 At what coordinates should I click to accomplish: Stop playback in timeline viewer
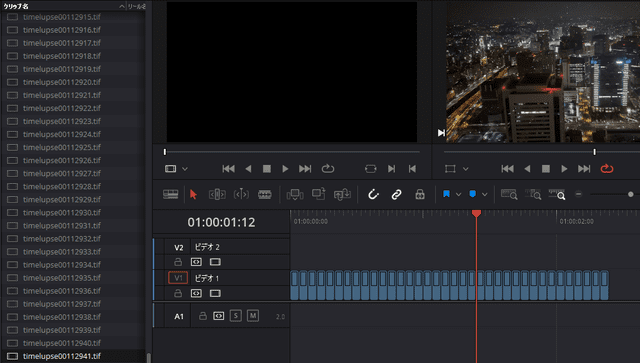click(546, 169)
